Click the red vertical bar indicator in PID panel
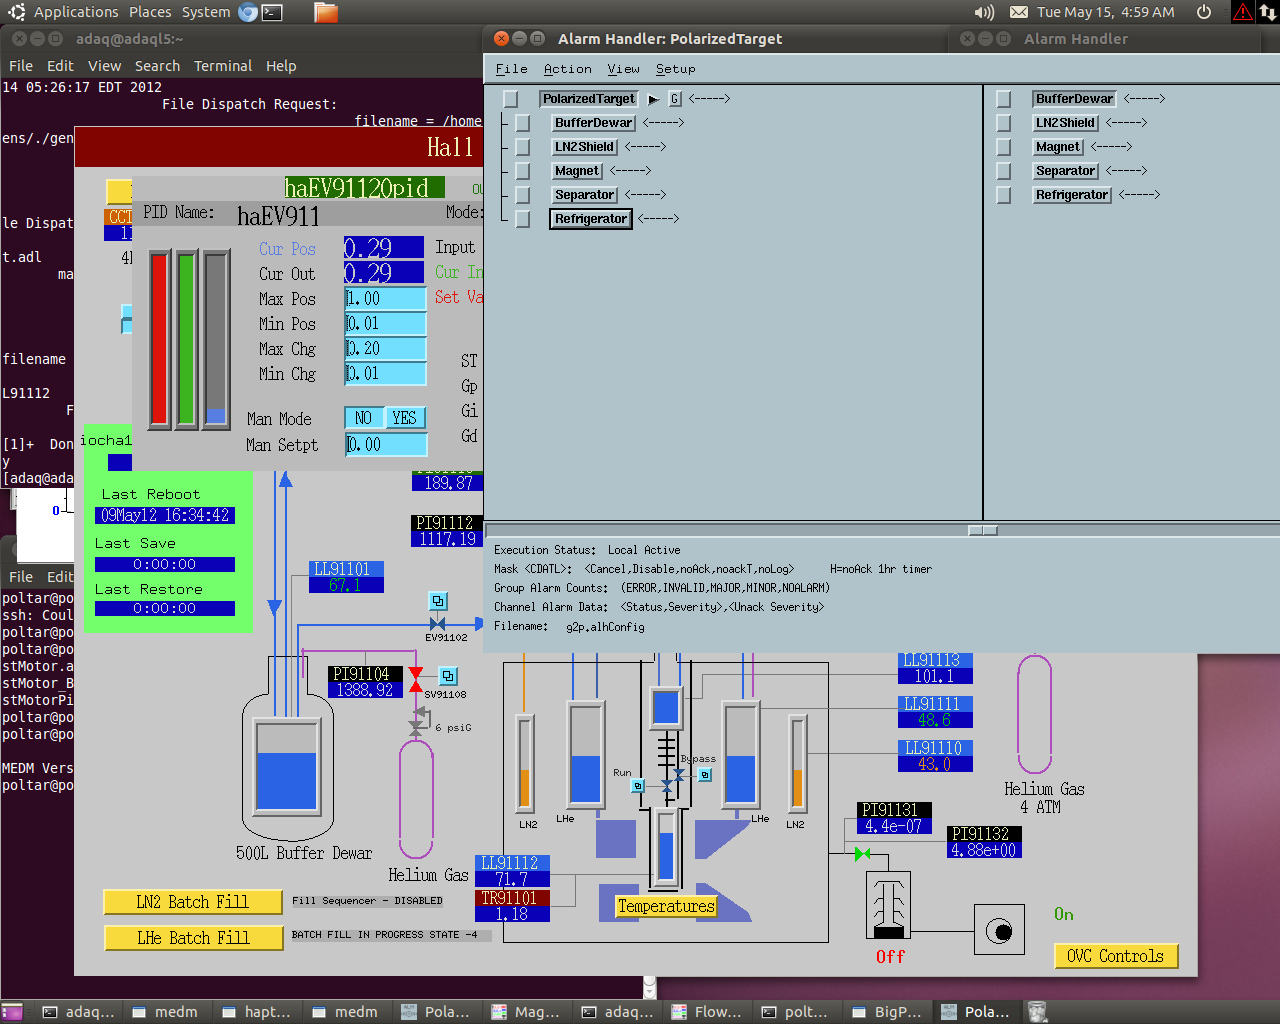Image resolution: width=1280 pixels, height=1024 pixels. (159, 340)
